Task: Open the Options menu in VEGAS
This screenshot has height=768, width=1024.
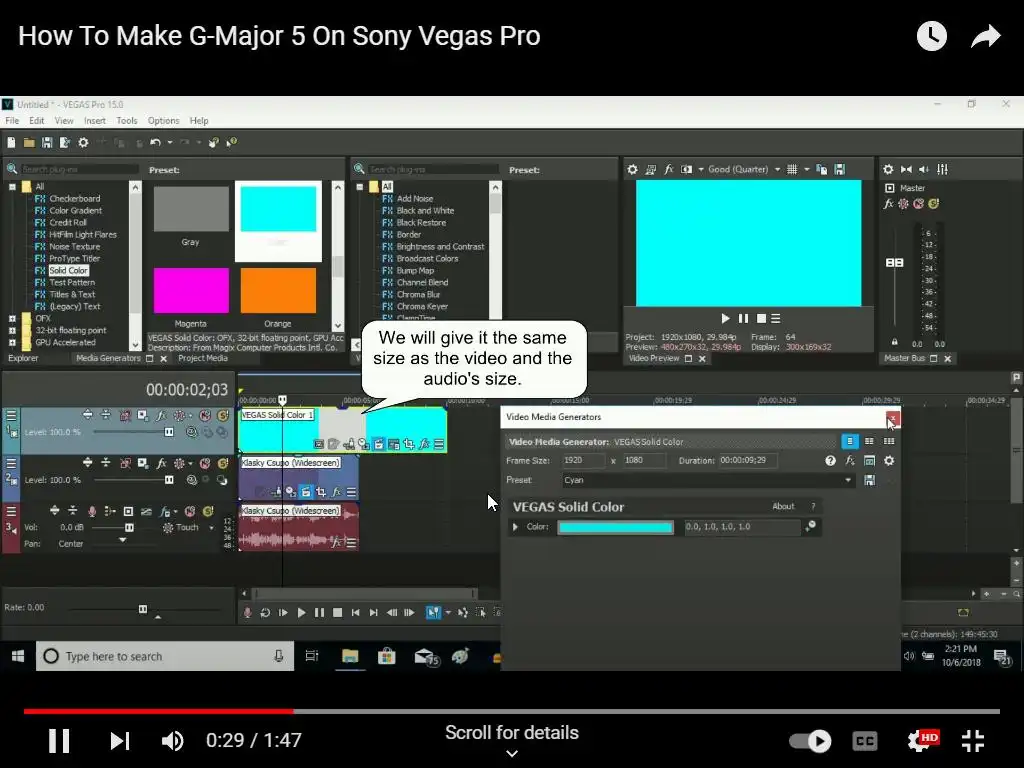Action: (163, 121)
